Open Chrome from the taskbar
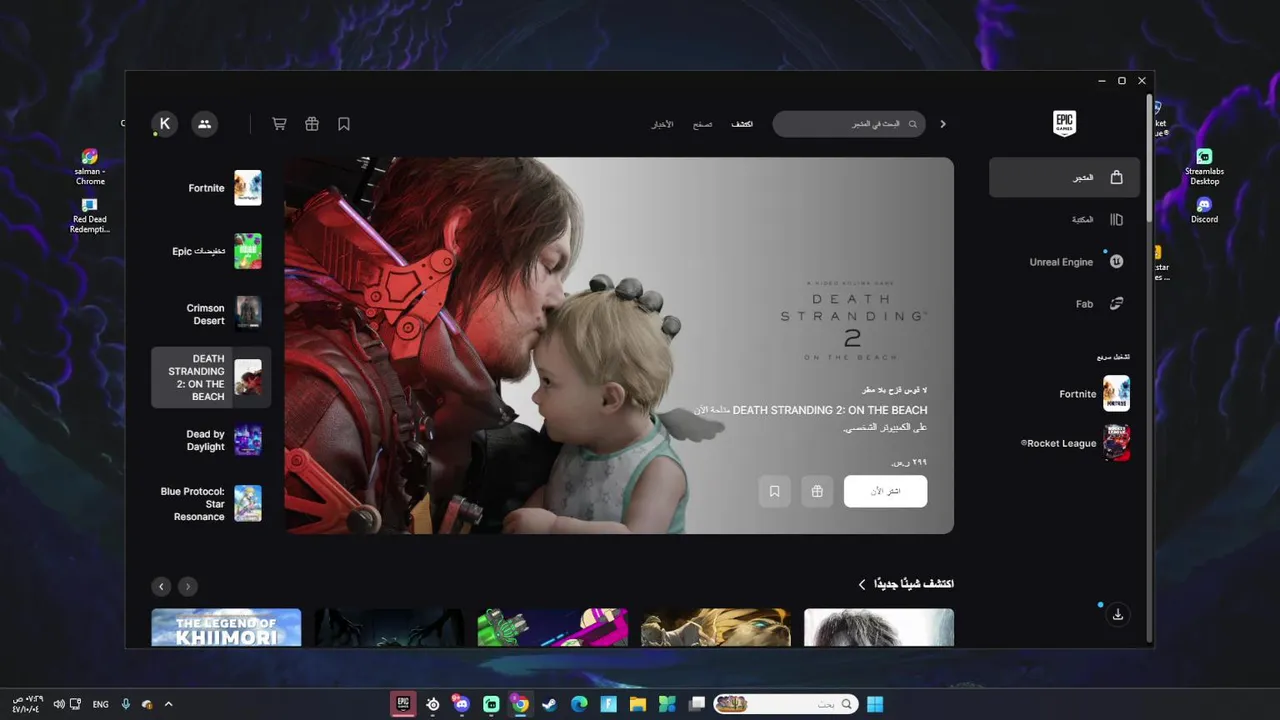This screenshot has height=720, width=1280. click(x=520, y=704)
